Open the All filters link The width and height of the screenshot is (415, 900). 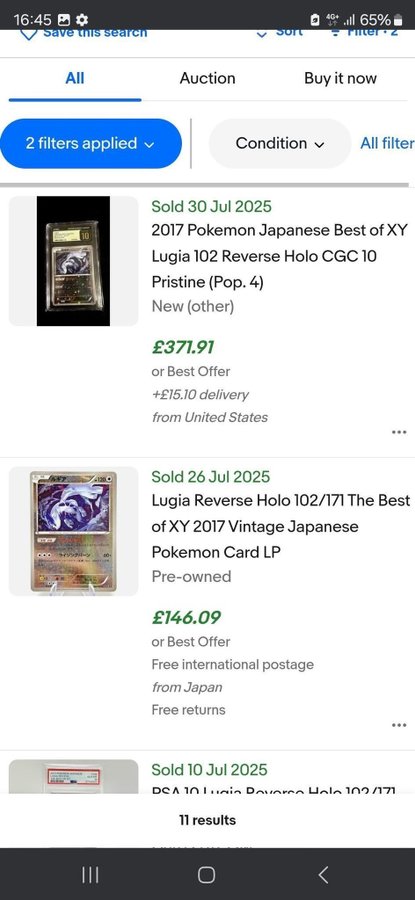387,143
